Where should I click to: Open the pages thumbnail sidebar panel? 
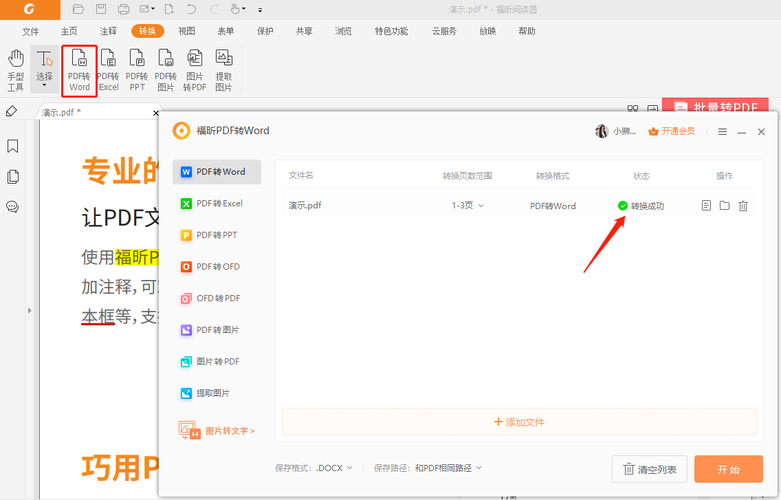[12, 177]
